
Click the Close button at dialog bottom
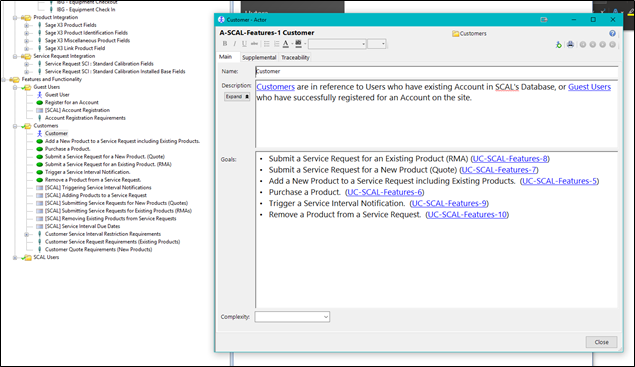coord(601,342)
